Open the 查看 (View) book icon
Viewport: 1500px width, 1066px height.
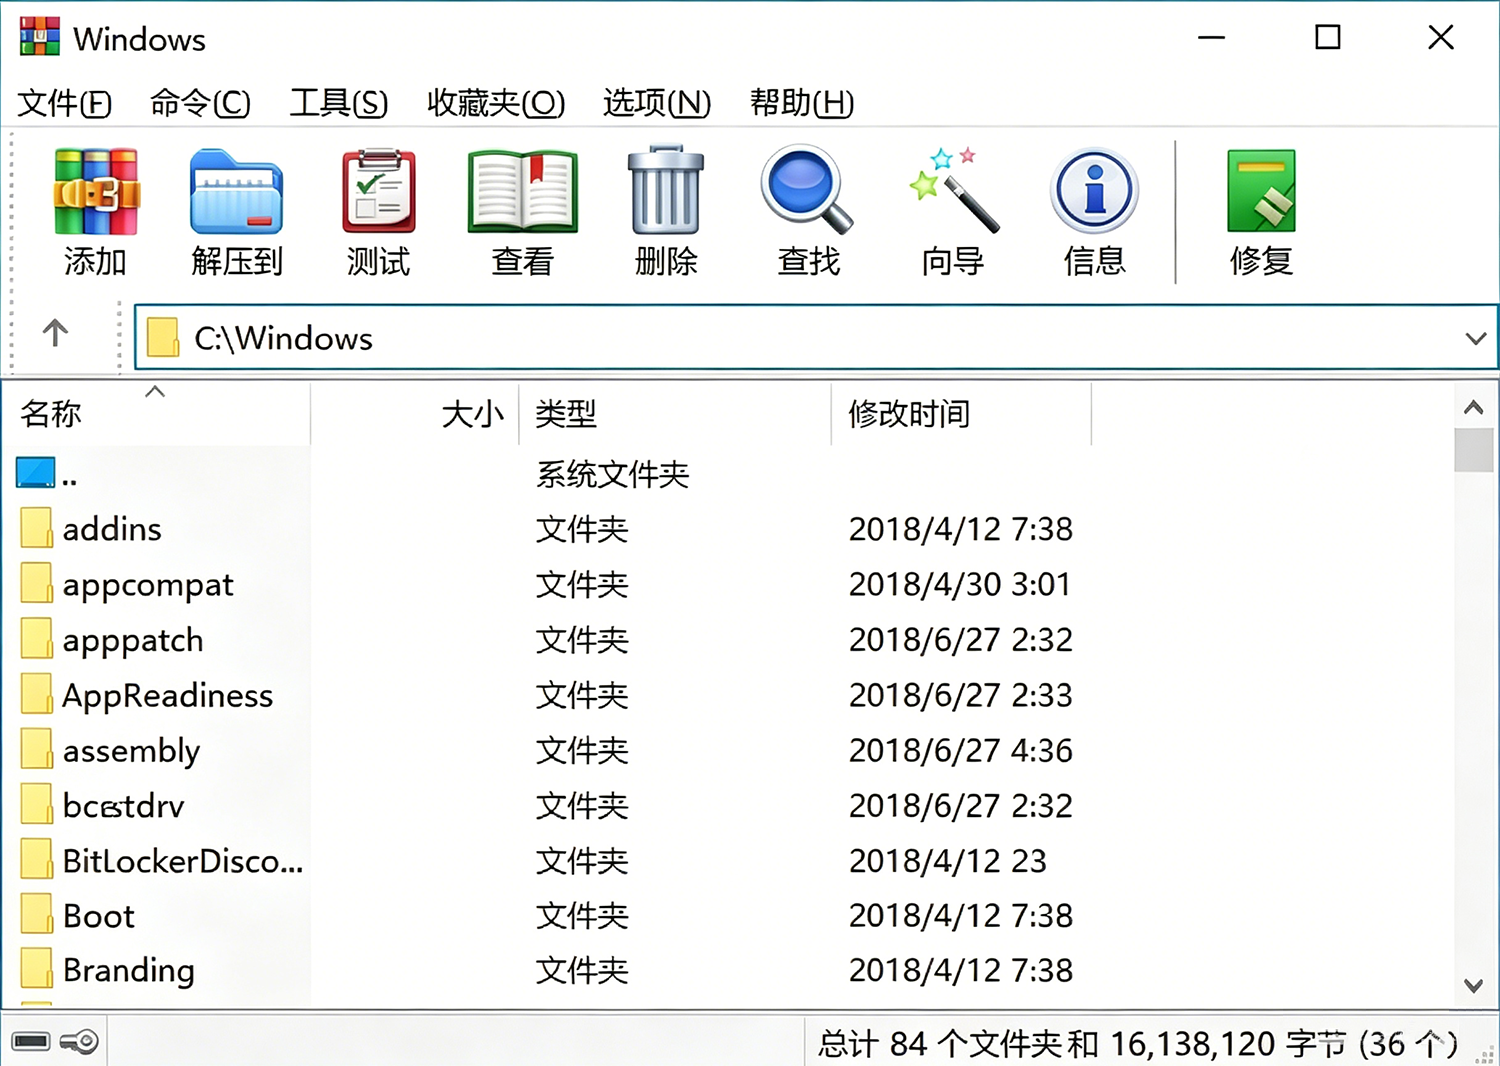[522, 191]
